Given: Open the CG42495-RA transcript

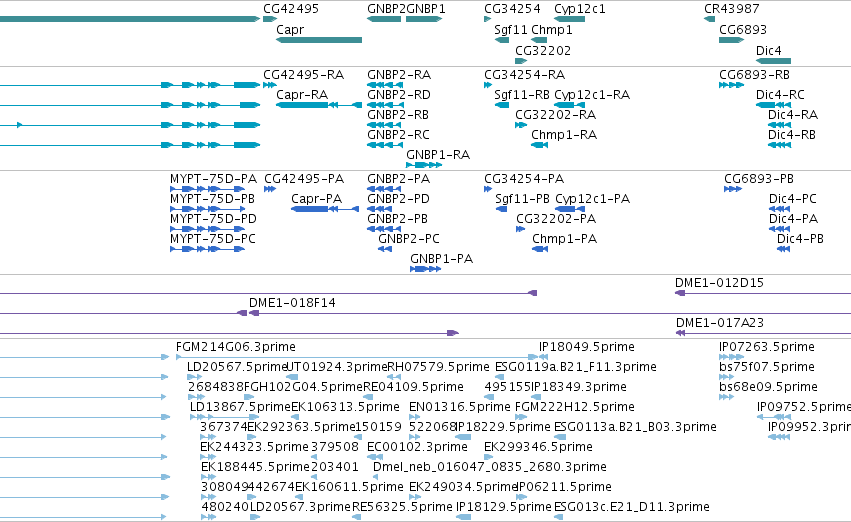Looking at the screenshot, I should point(303,74).
